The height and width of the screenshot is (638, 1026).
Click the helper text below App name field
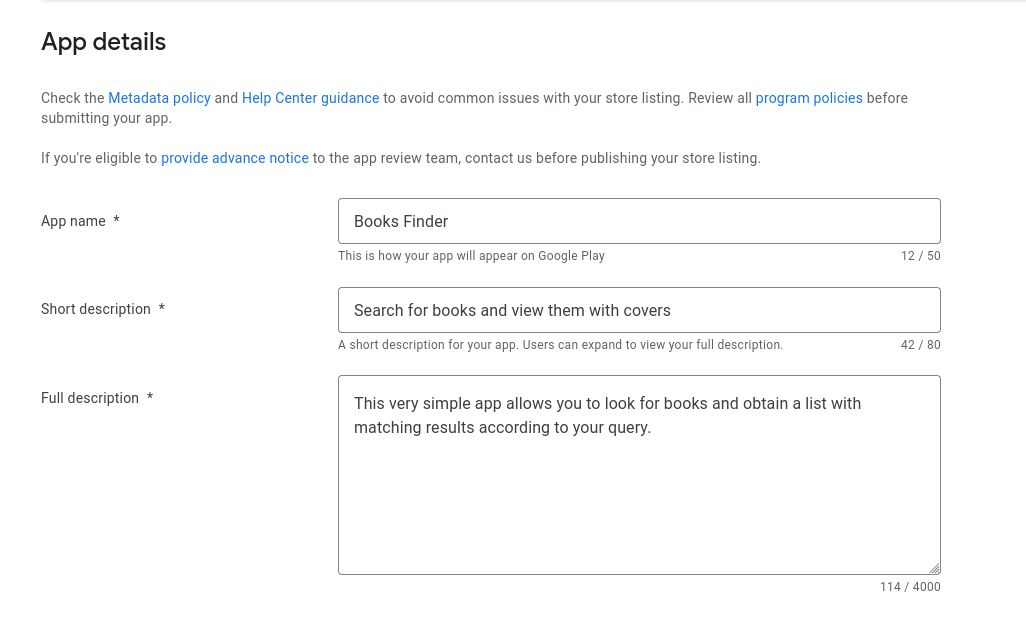[x=471, y=256]
